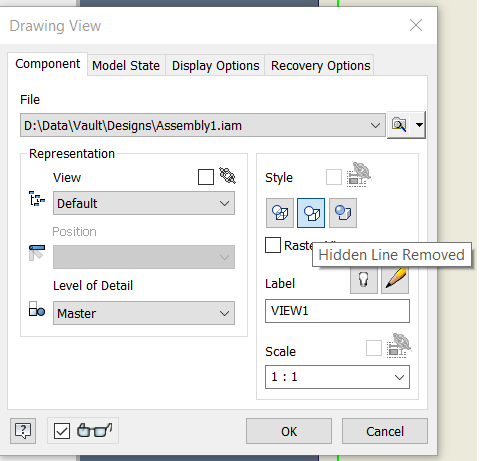The width and height of the screenshot is (487, 461).
Task: Toggle the Raster View checkbox
Action: [x=273, y=245]
